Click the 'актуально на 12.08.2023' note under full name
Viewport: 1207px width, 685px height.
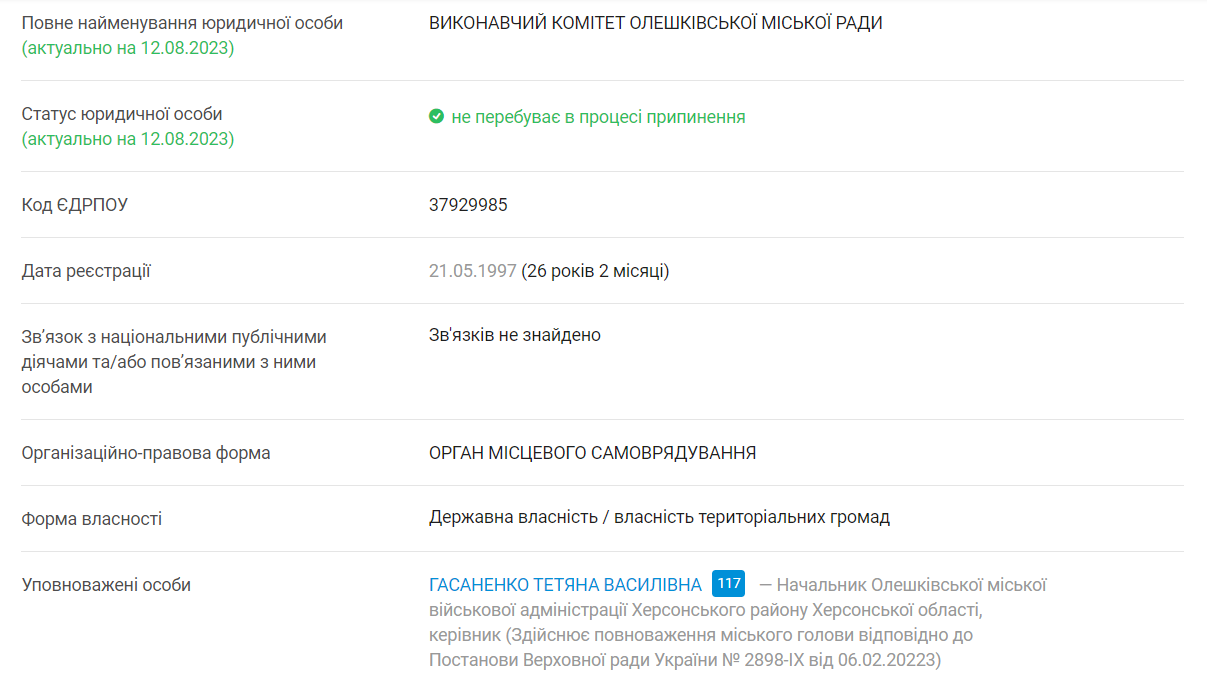coord(128,48)
